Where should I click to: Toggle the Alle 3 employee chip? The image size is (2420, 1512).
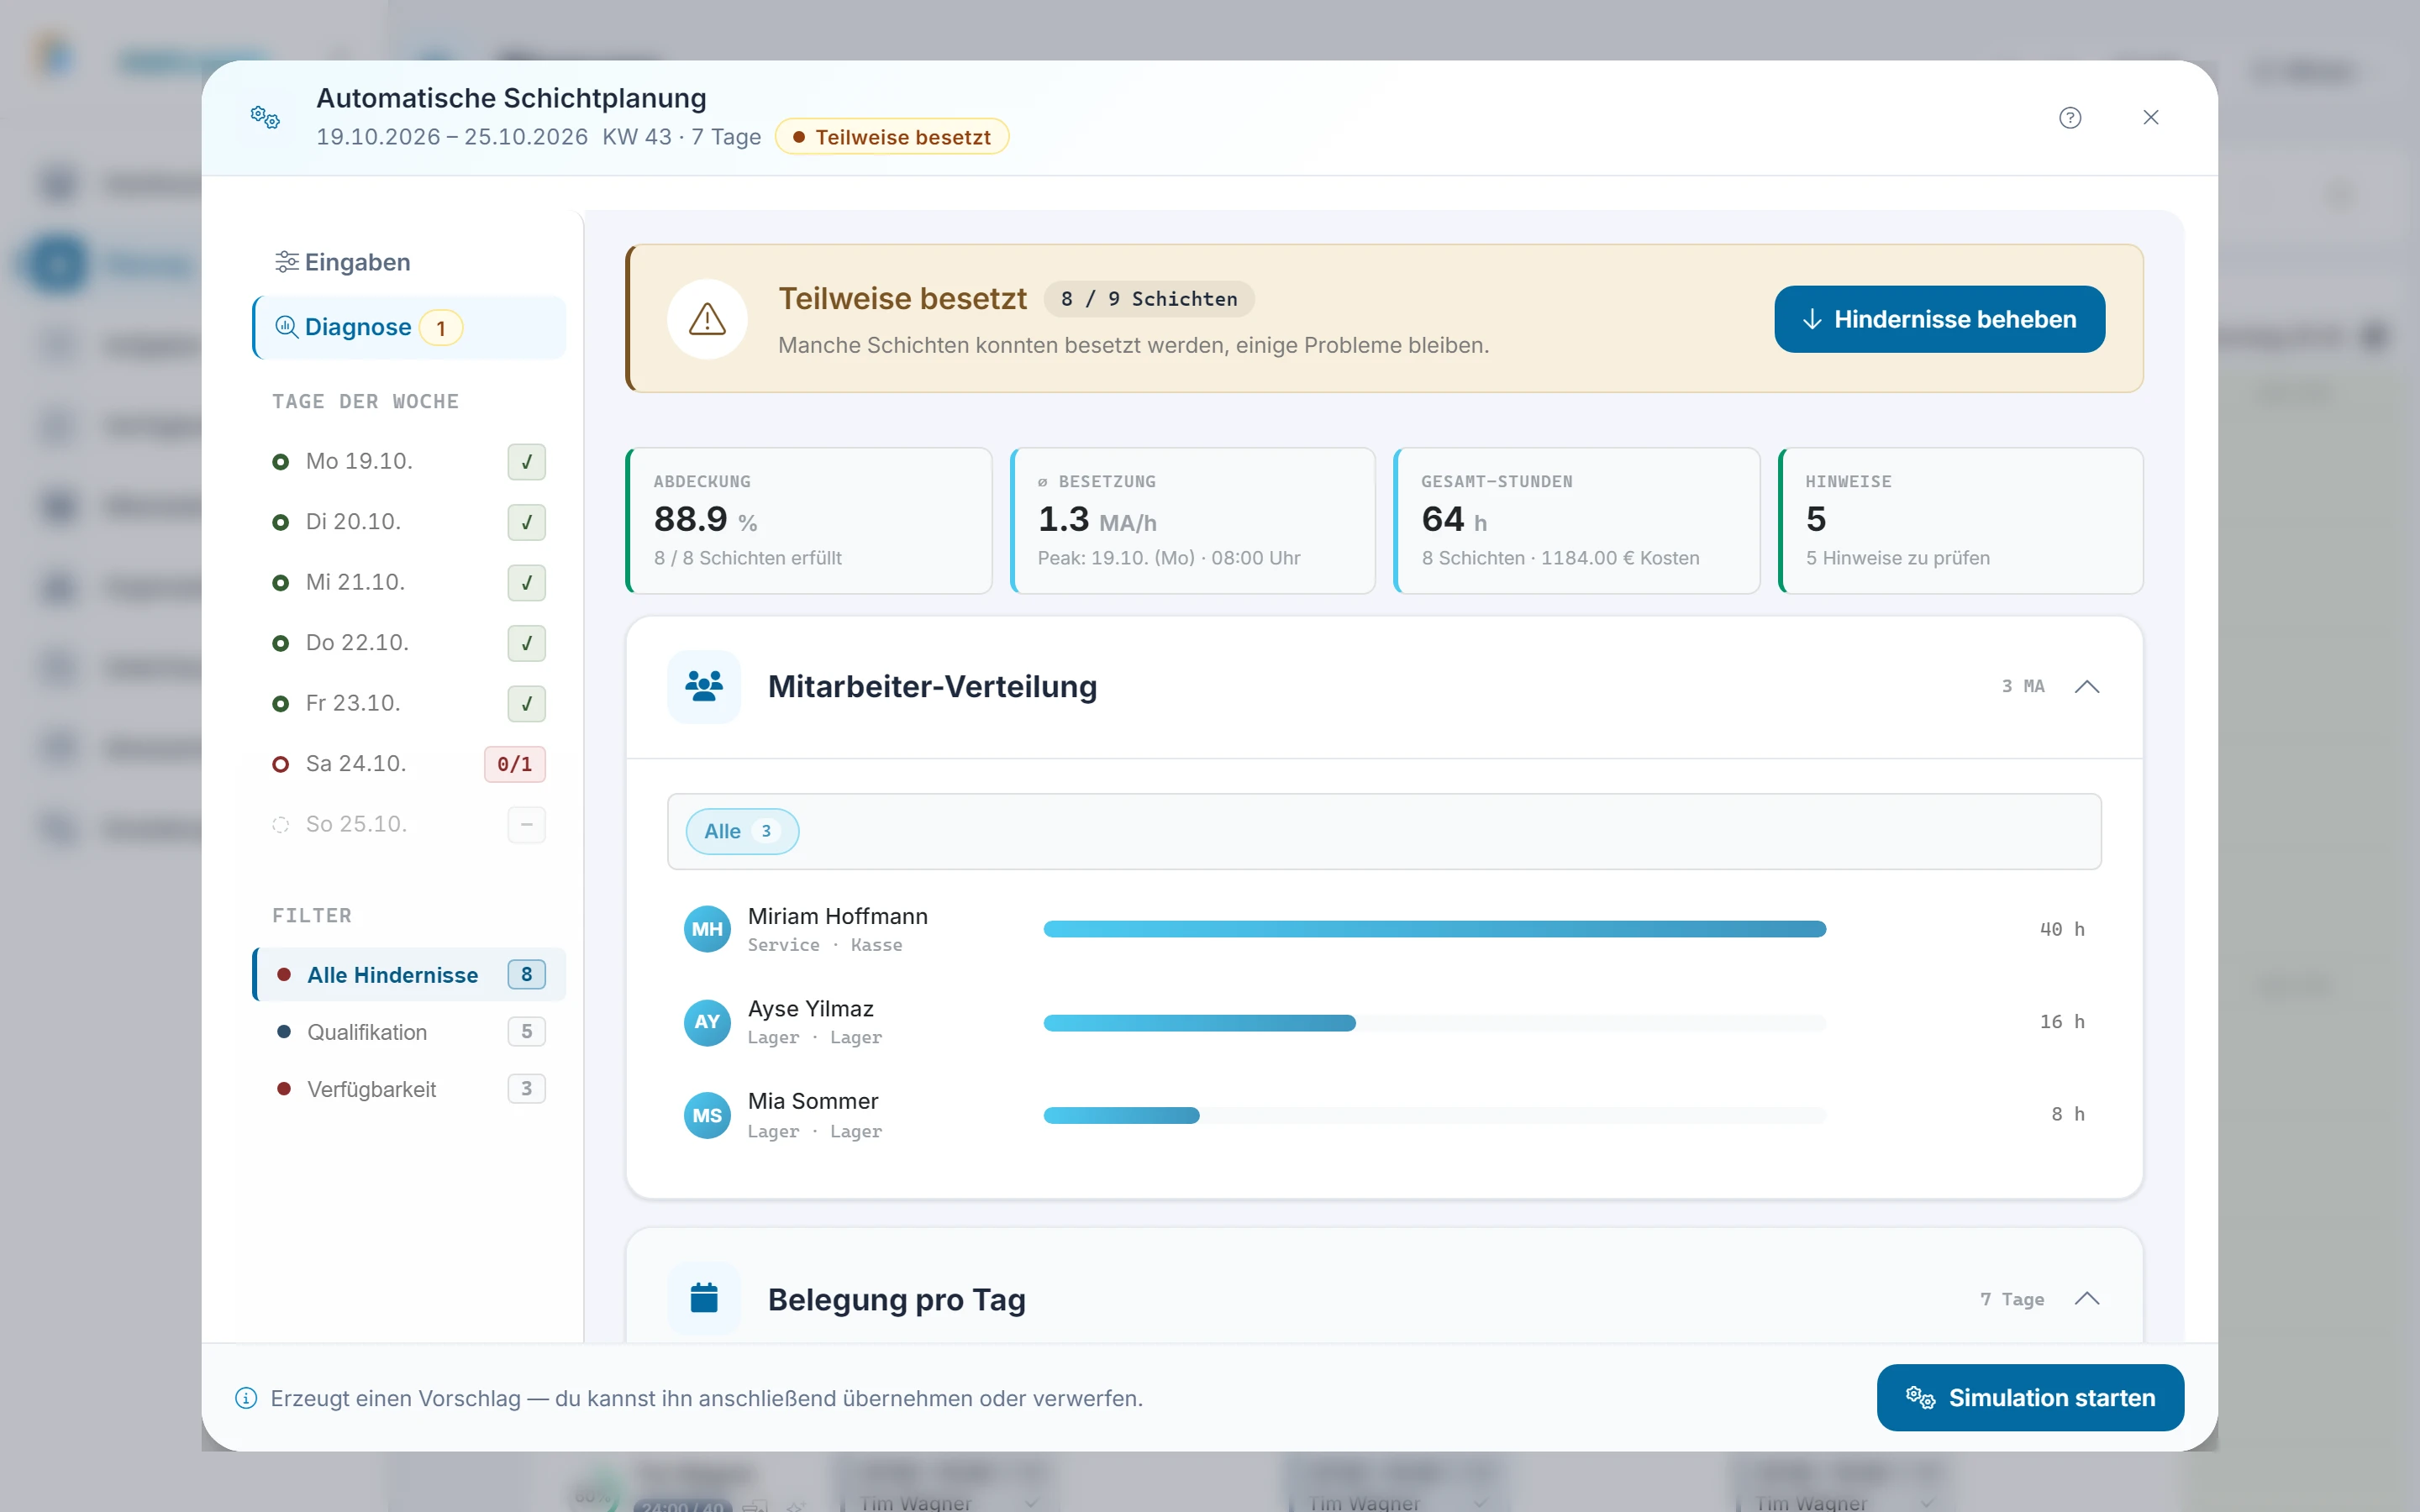[x=742, y=831]
